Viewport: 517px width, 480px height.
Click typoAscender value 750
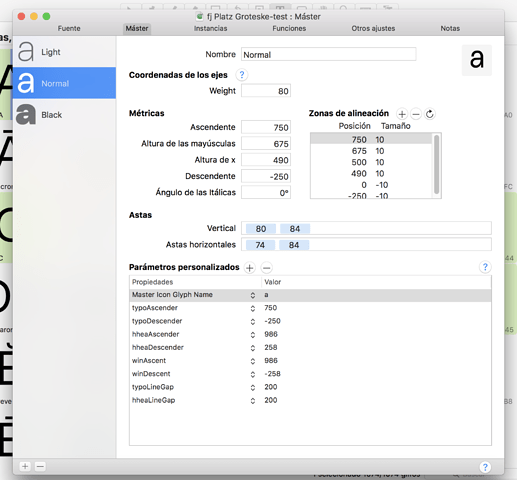point(271,308)
